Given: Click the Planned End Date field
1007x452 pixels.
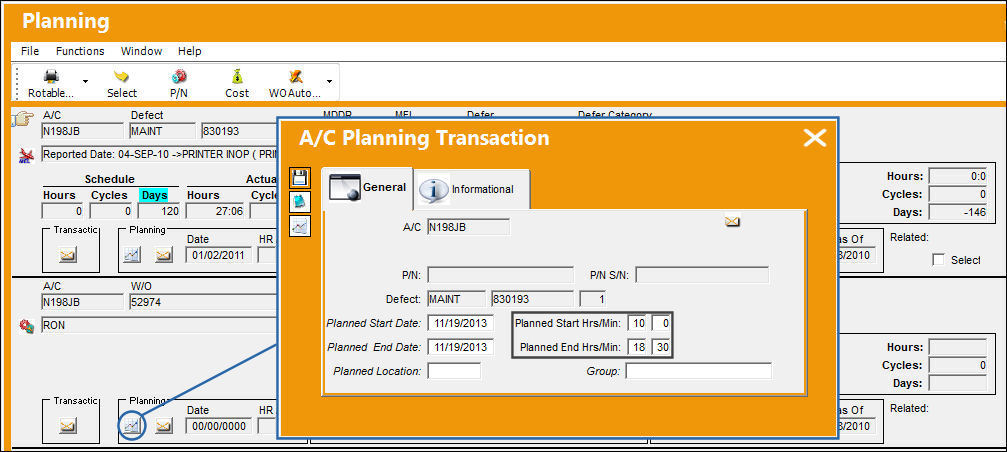Looking at the screenshot, I should click(x=461, y=347).
